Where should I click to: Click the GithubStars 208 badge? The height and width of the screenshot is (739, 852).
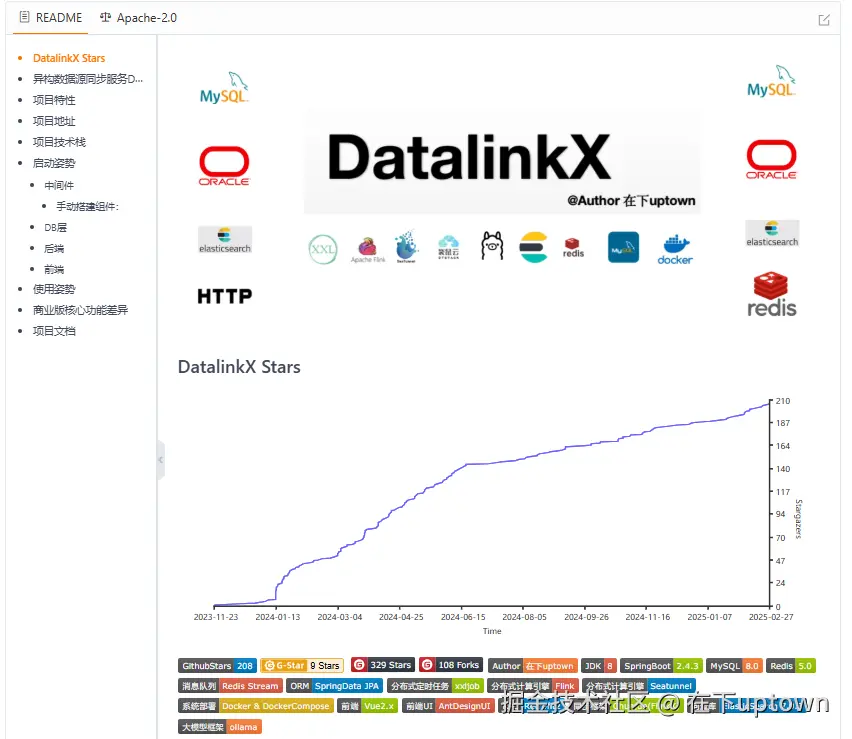(217, 666)
